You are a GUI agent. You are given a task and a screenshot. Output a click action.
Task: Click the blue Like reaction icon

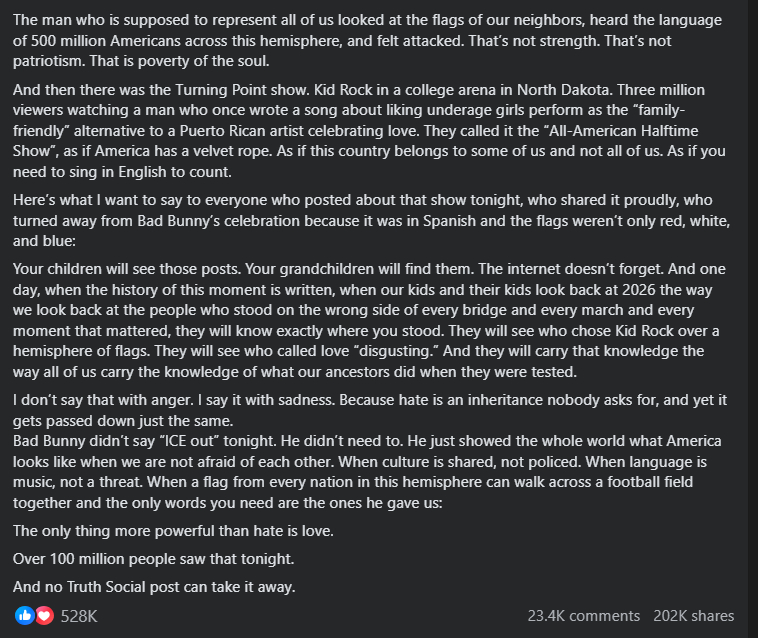25,616
